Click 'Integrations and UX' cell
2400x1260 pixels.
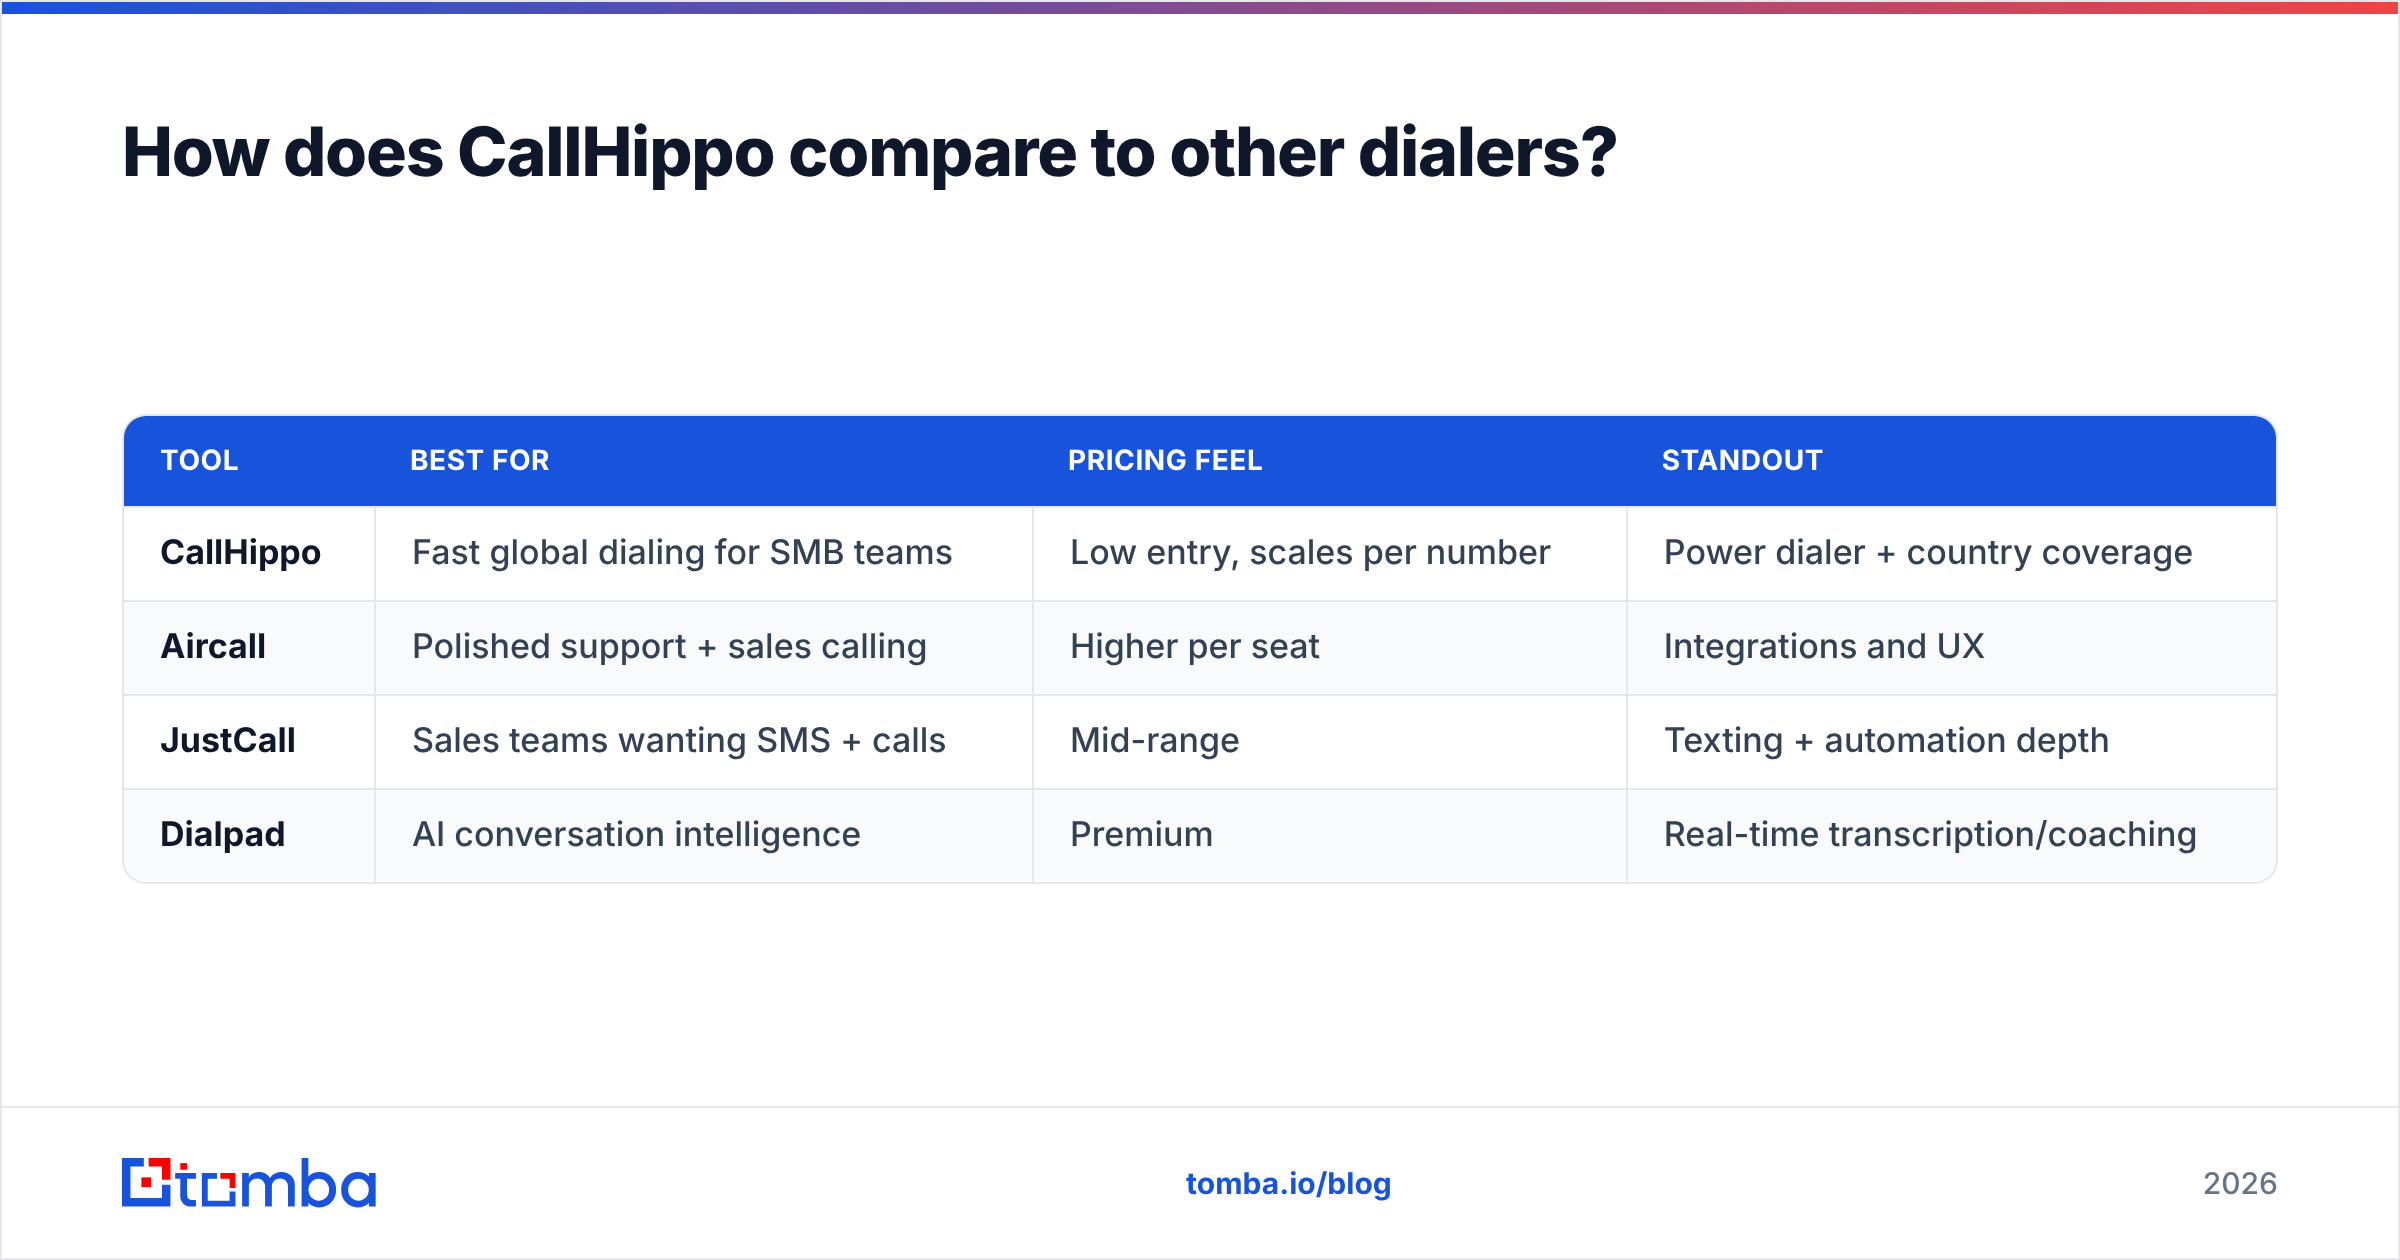point(1952,647)
